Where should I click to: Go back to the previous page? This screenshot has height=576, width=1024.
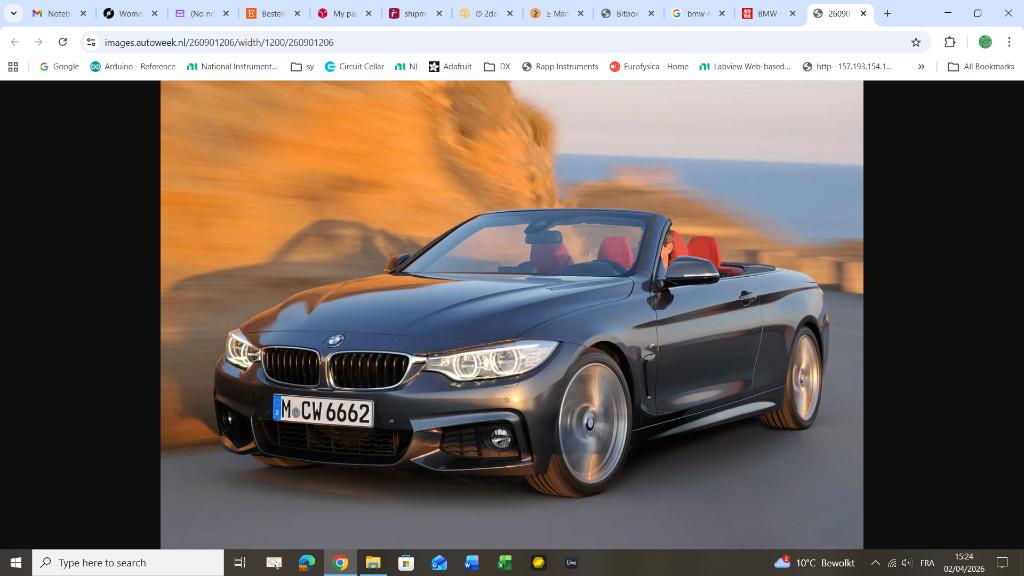tap(14, 43)
